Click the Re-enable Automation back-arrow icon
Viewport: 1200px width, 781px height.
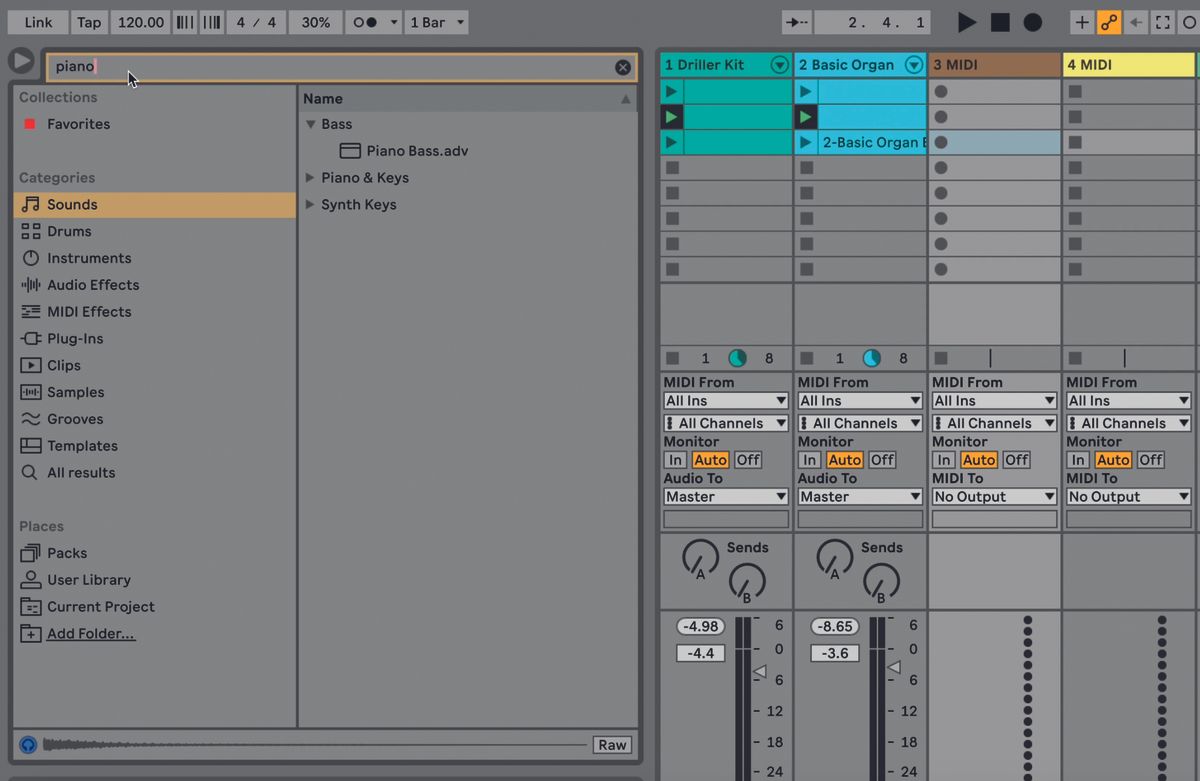[x=1136, y=22]
